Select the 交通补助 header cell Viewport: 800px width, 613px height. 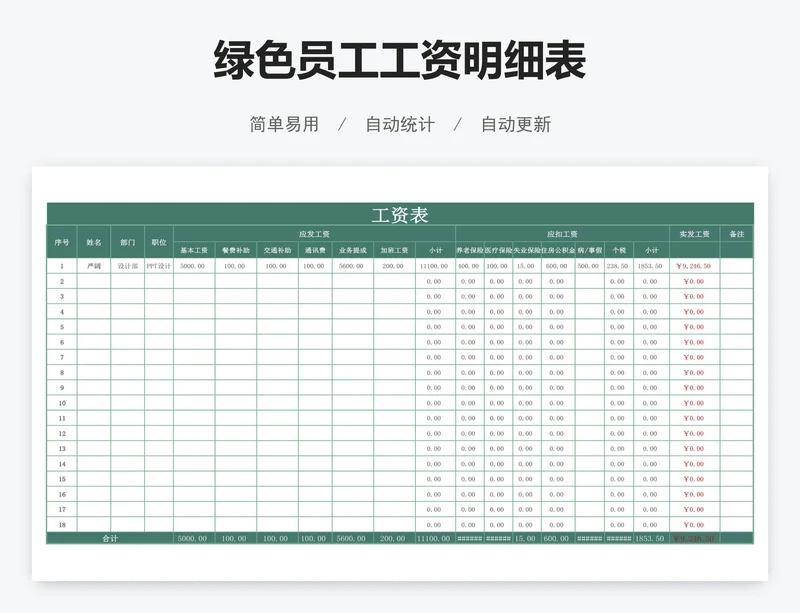(277, 250)
